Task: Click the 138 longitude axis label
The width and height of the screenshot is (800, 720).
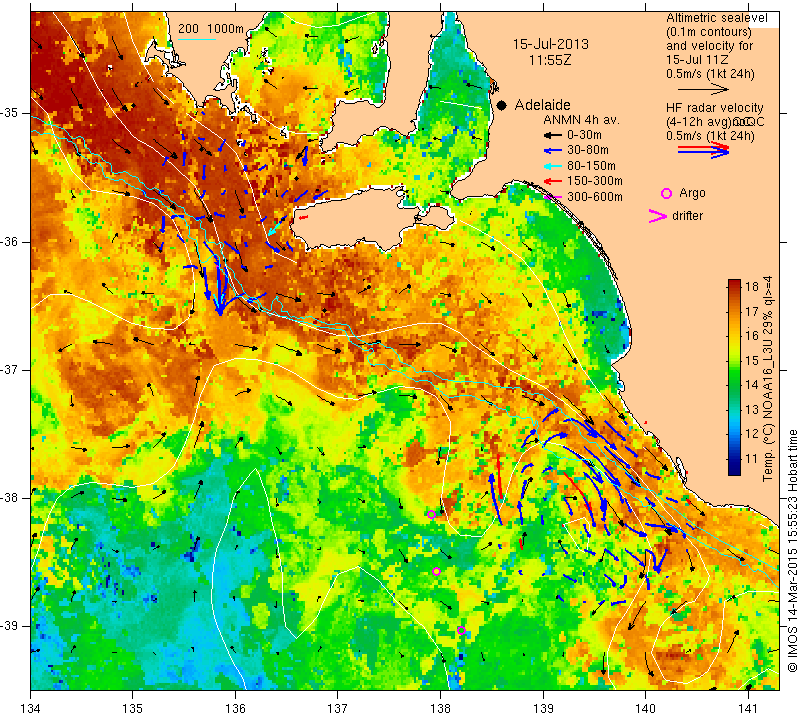Action: pos(440,709)
